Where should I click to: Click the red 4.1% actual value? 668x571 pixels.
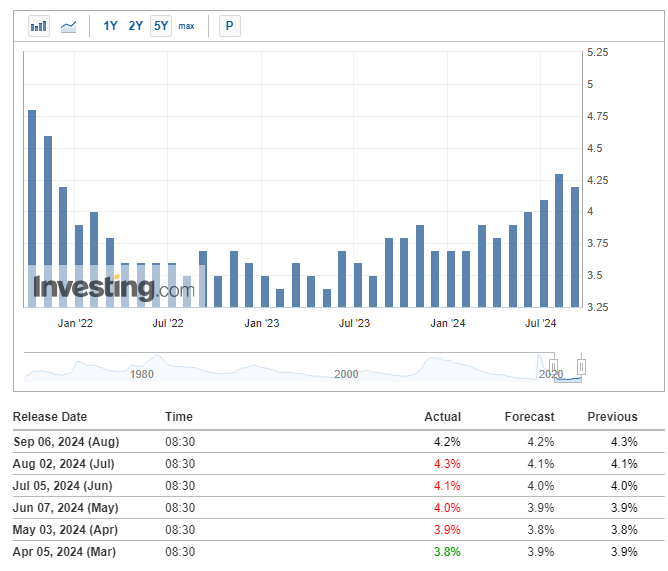(x=447, y=486)
